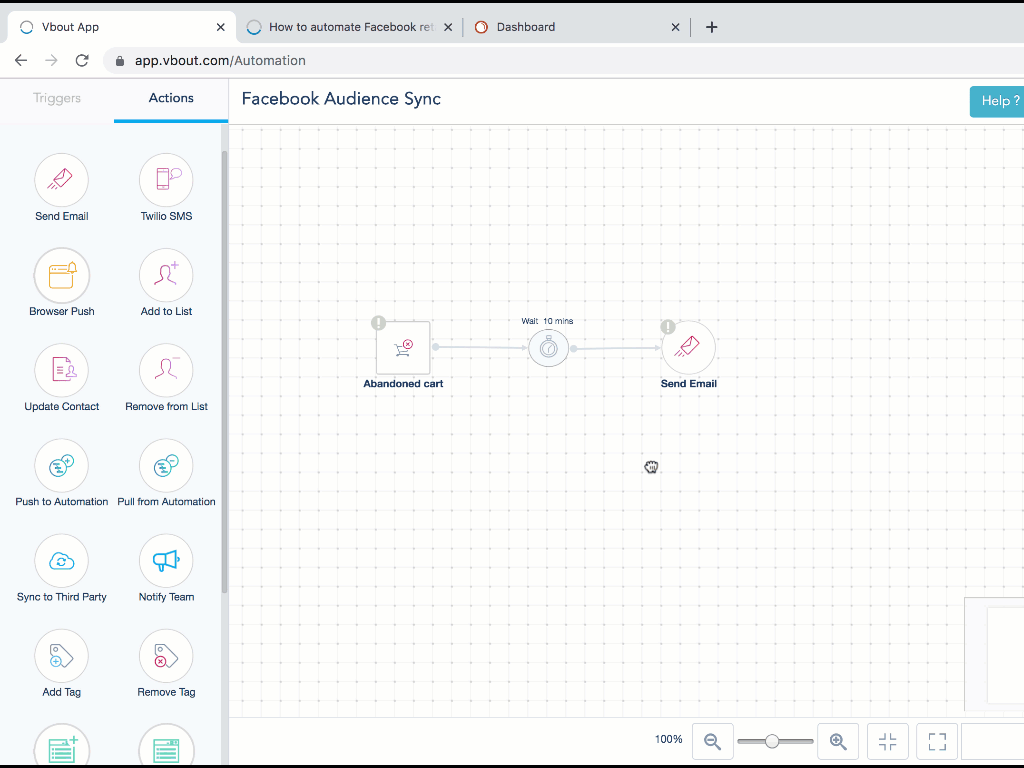
Task: Go forward in browser history
Action: [51, 61]
